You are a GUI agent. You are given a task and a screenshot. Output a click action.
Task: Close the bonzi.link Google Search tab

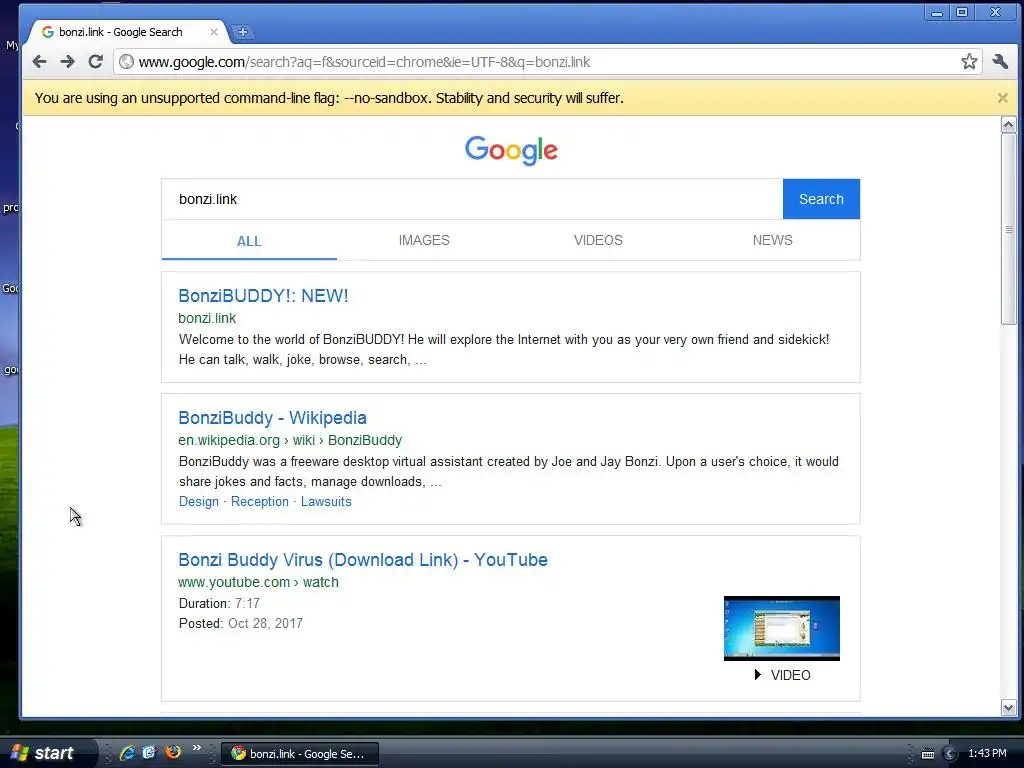tap(214, 32)
